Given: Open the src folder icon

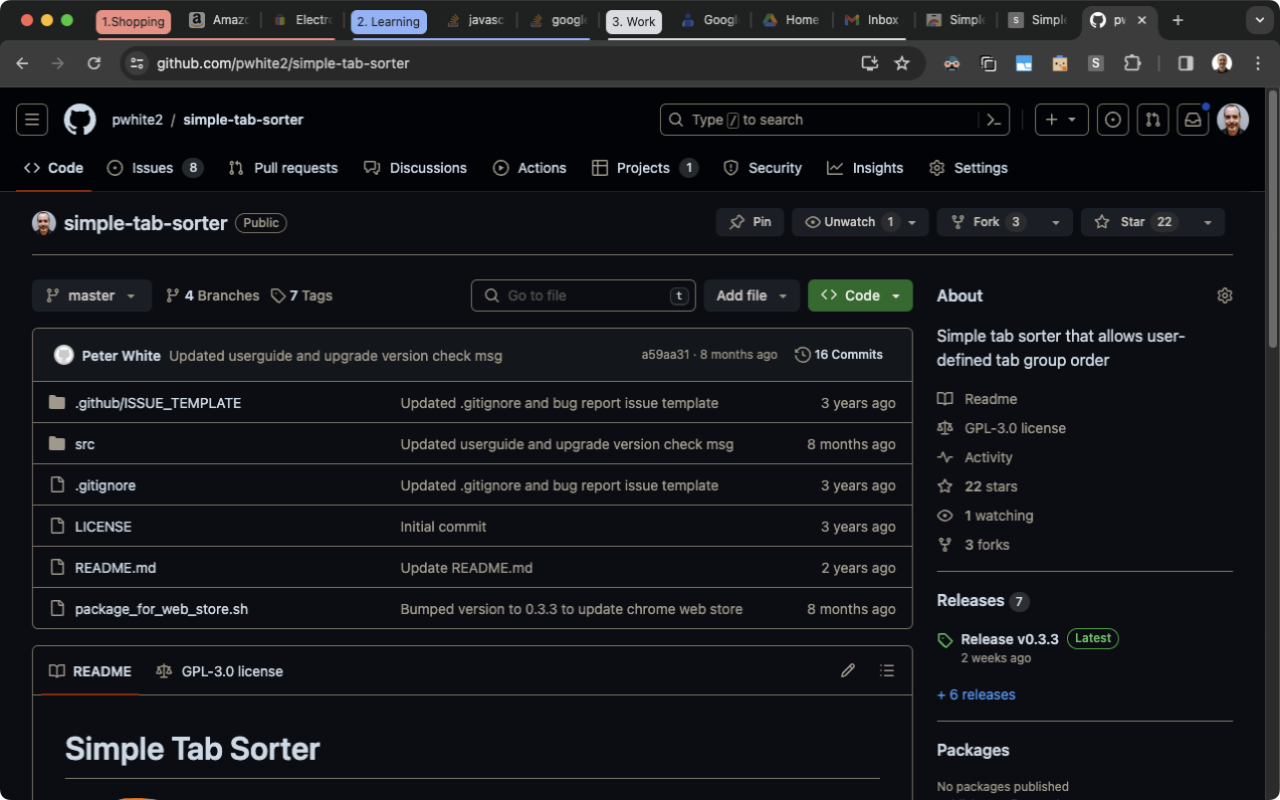Looking at the screenshot, I should pos(57,443).
